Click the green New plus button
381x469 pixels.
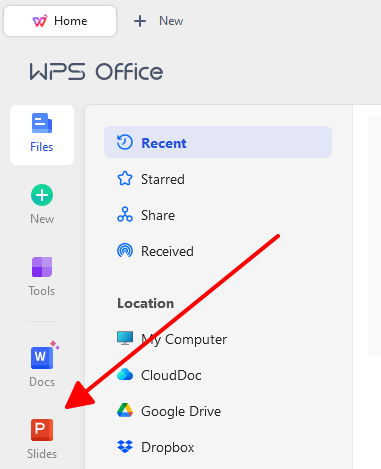42,195
